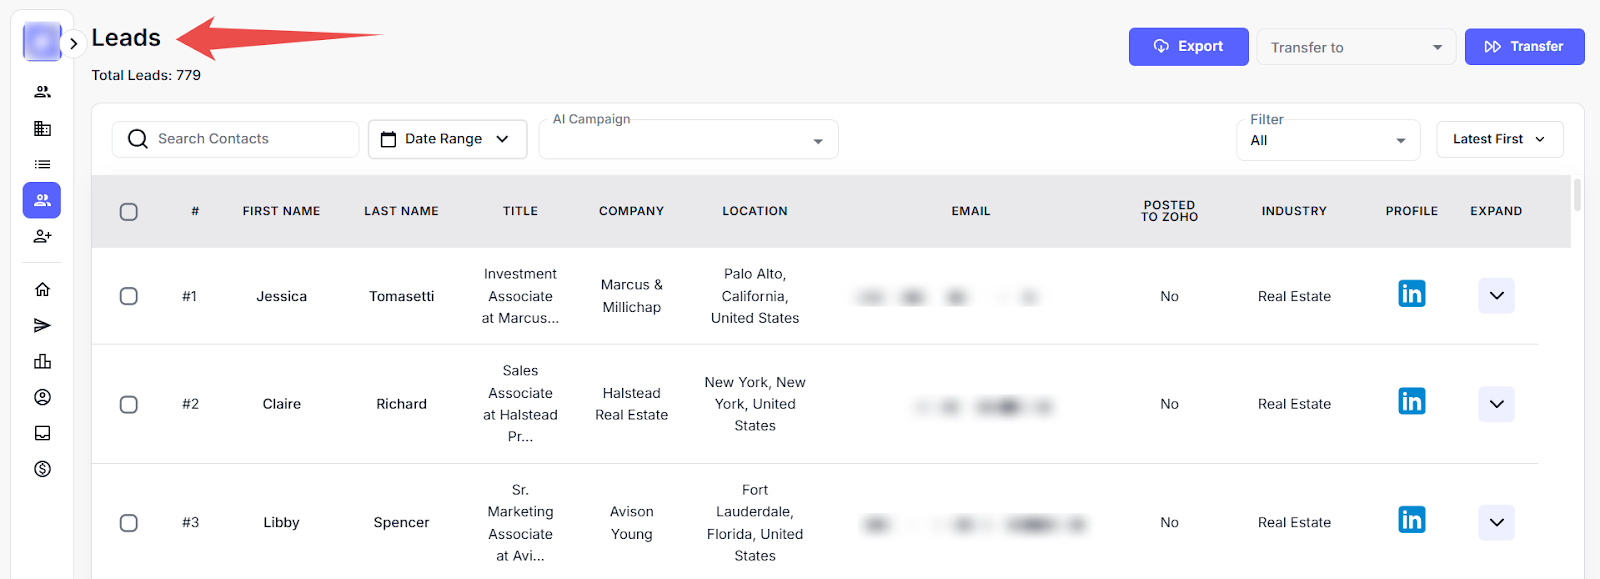Viewport: 1600px width, 579px height.
Task: Click the Export button
Action: (1188, 47)
